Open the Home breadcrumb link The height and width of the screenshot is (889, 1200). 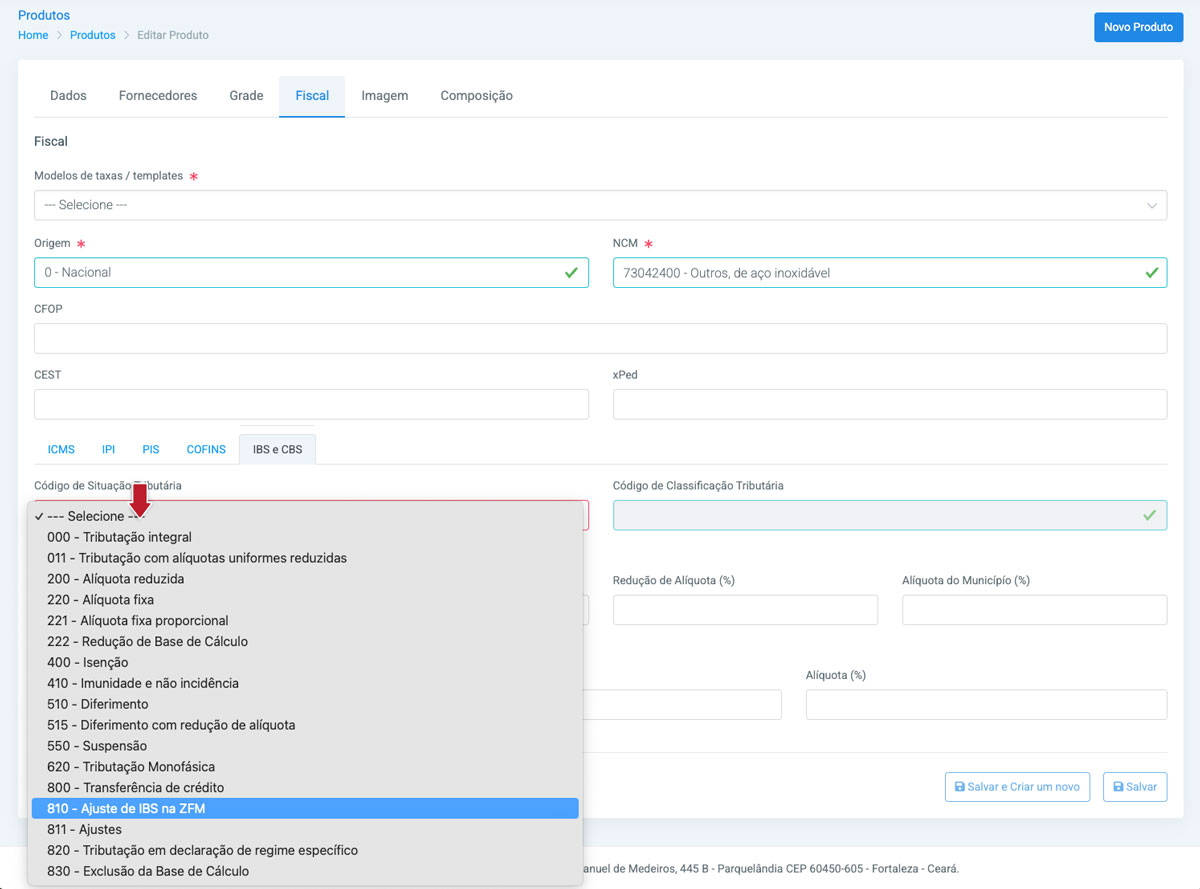pyautogui.click(x=33, y=35)
